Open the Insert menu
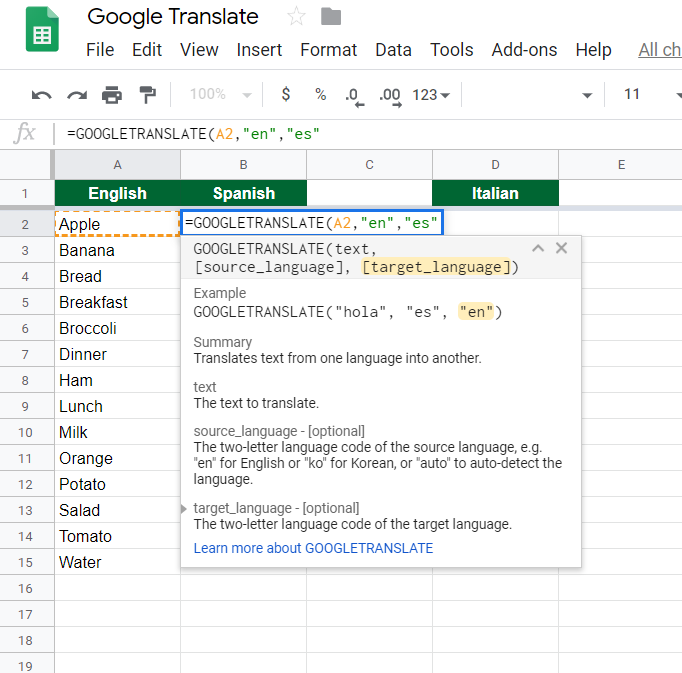 pos(259,50)
